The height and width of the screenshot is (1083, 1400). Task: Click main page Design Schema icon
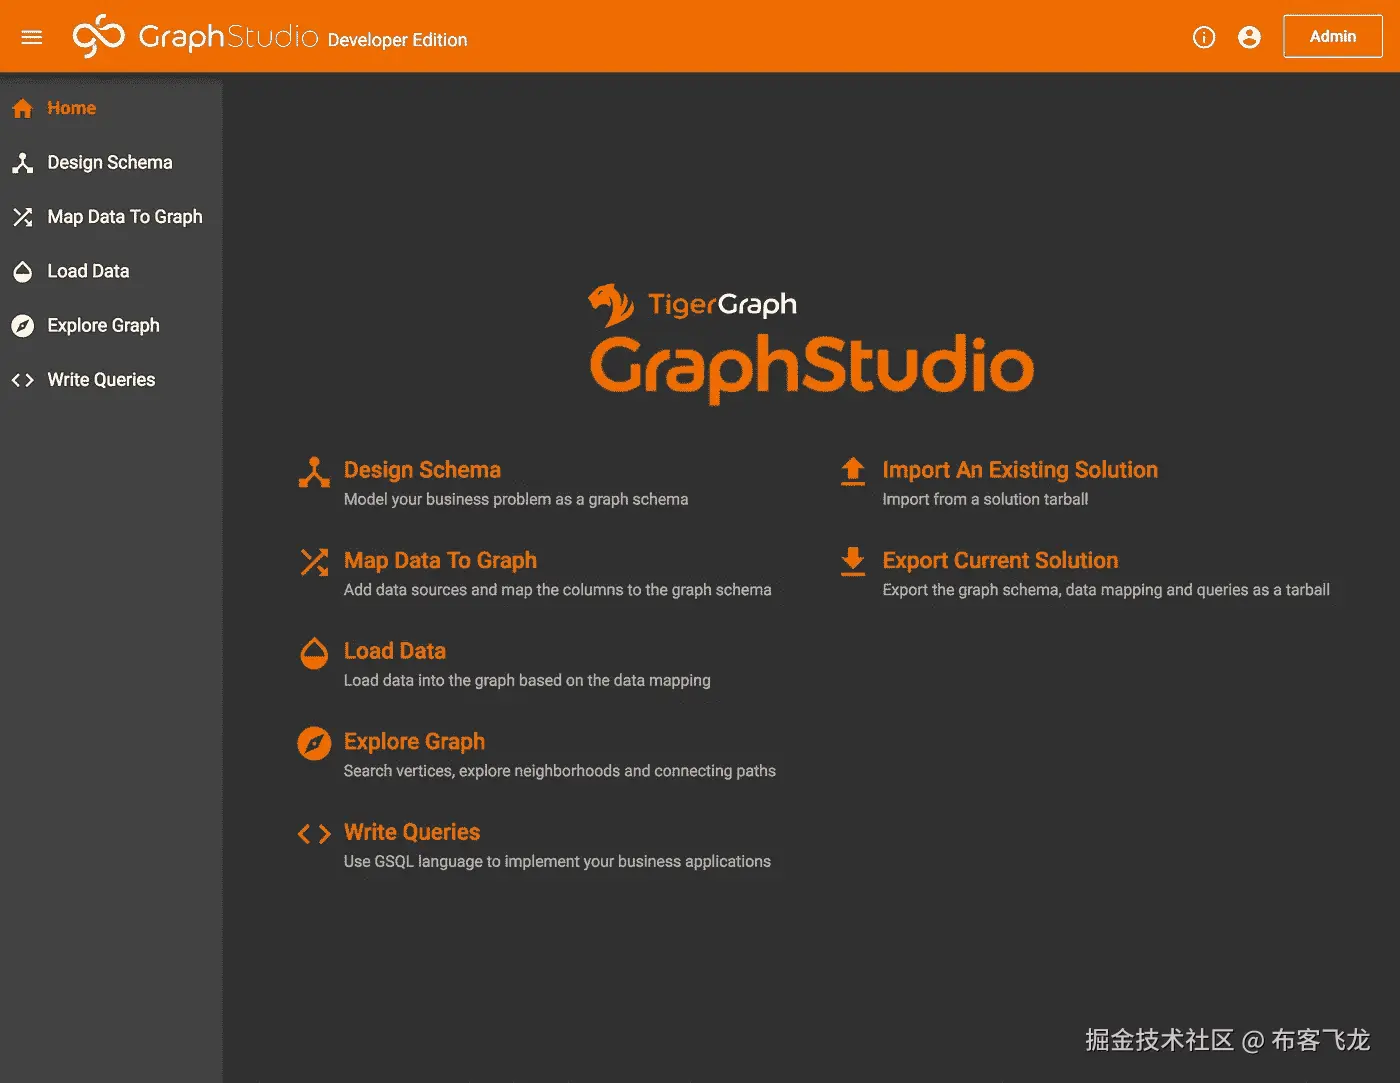tap(314, 472)
